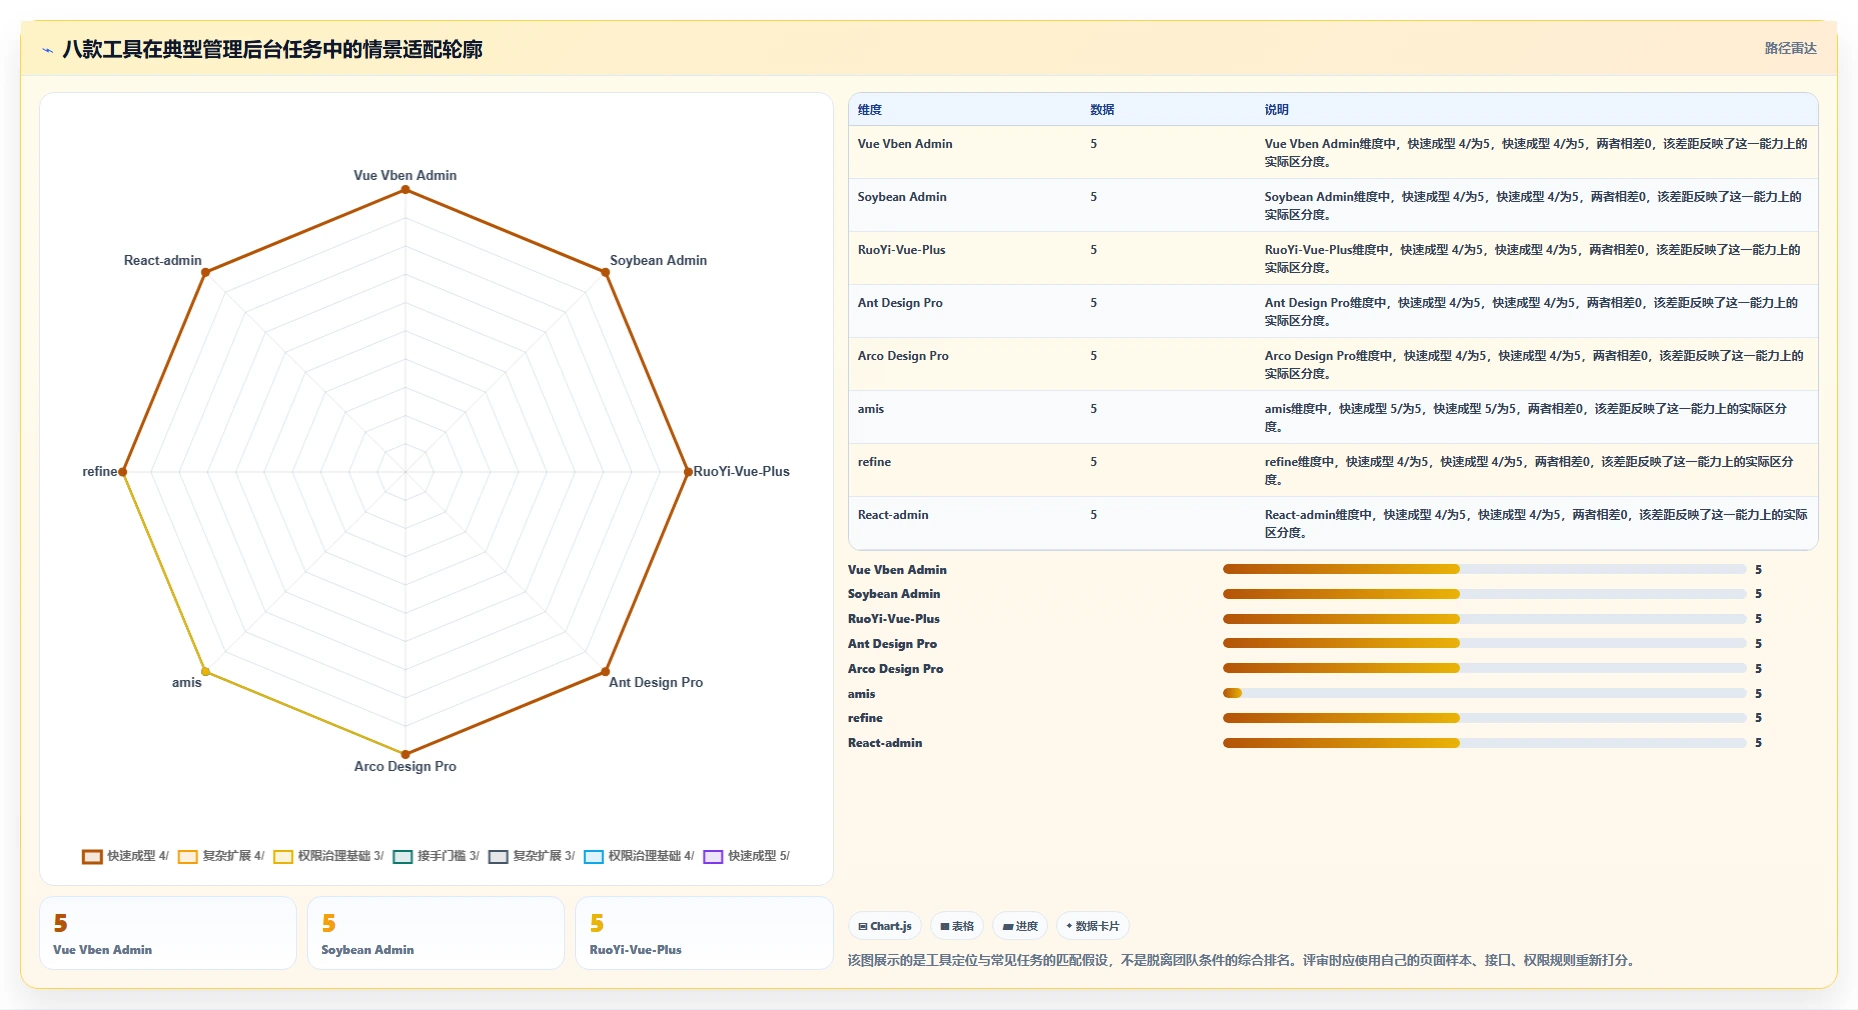Click the 进度 tag chip
Image resolution: width=1858 pixels, height=1010 pixels.
tap(1020, 926)
